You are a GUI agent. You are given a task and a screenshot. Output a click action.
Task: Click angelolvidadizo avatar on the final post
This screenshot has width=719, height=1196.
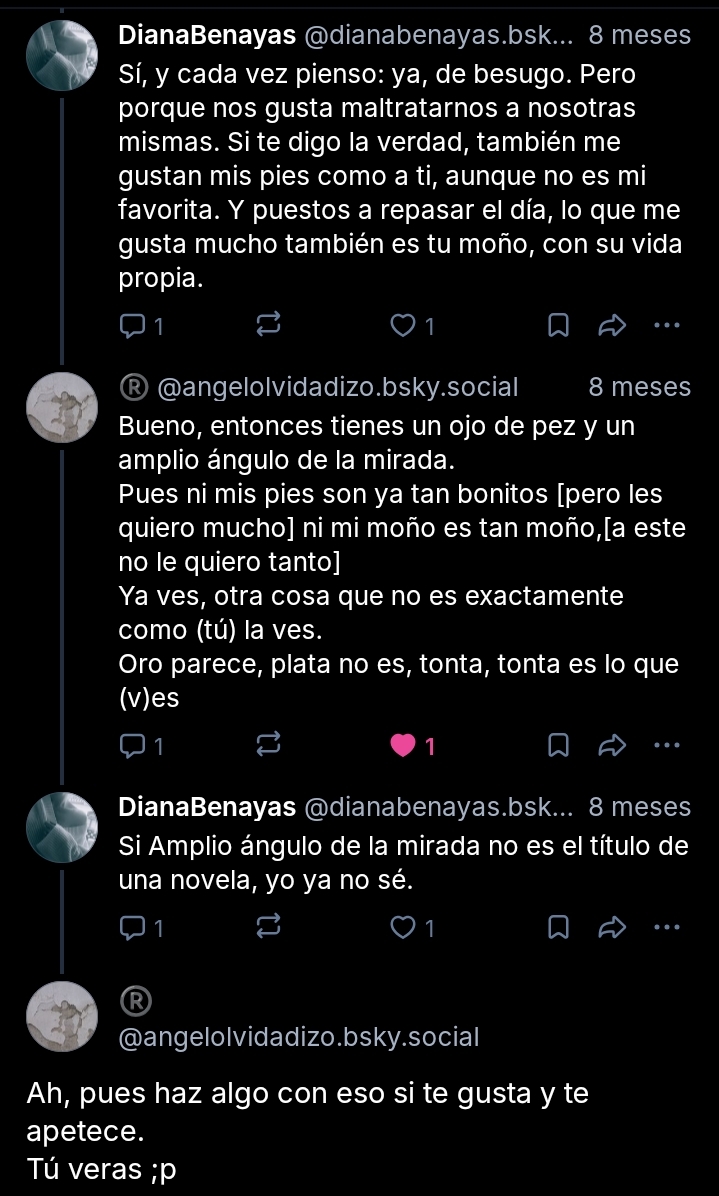[62, 1015]
